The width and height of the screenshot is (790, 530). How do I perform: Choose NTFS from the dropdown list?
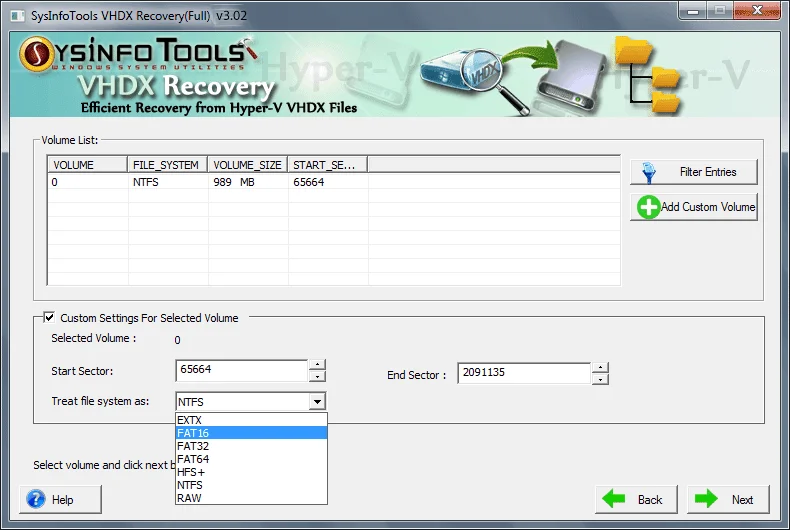(x=251, y=485)
